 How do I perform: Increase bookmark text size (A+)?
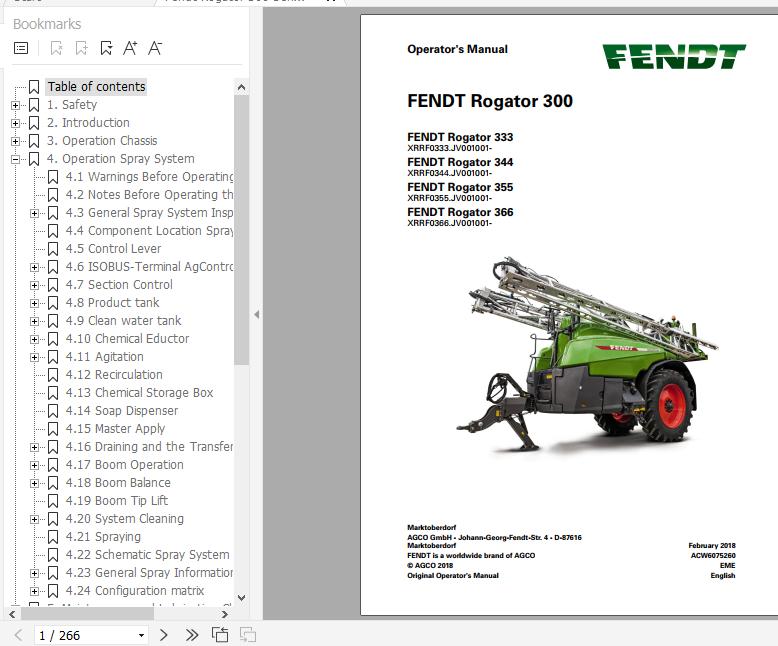(130, 48)
